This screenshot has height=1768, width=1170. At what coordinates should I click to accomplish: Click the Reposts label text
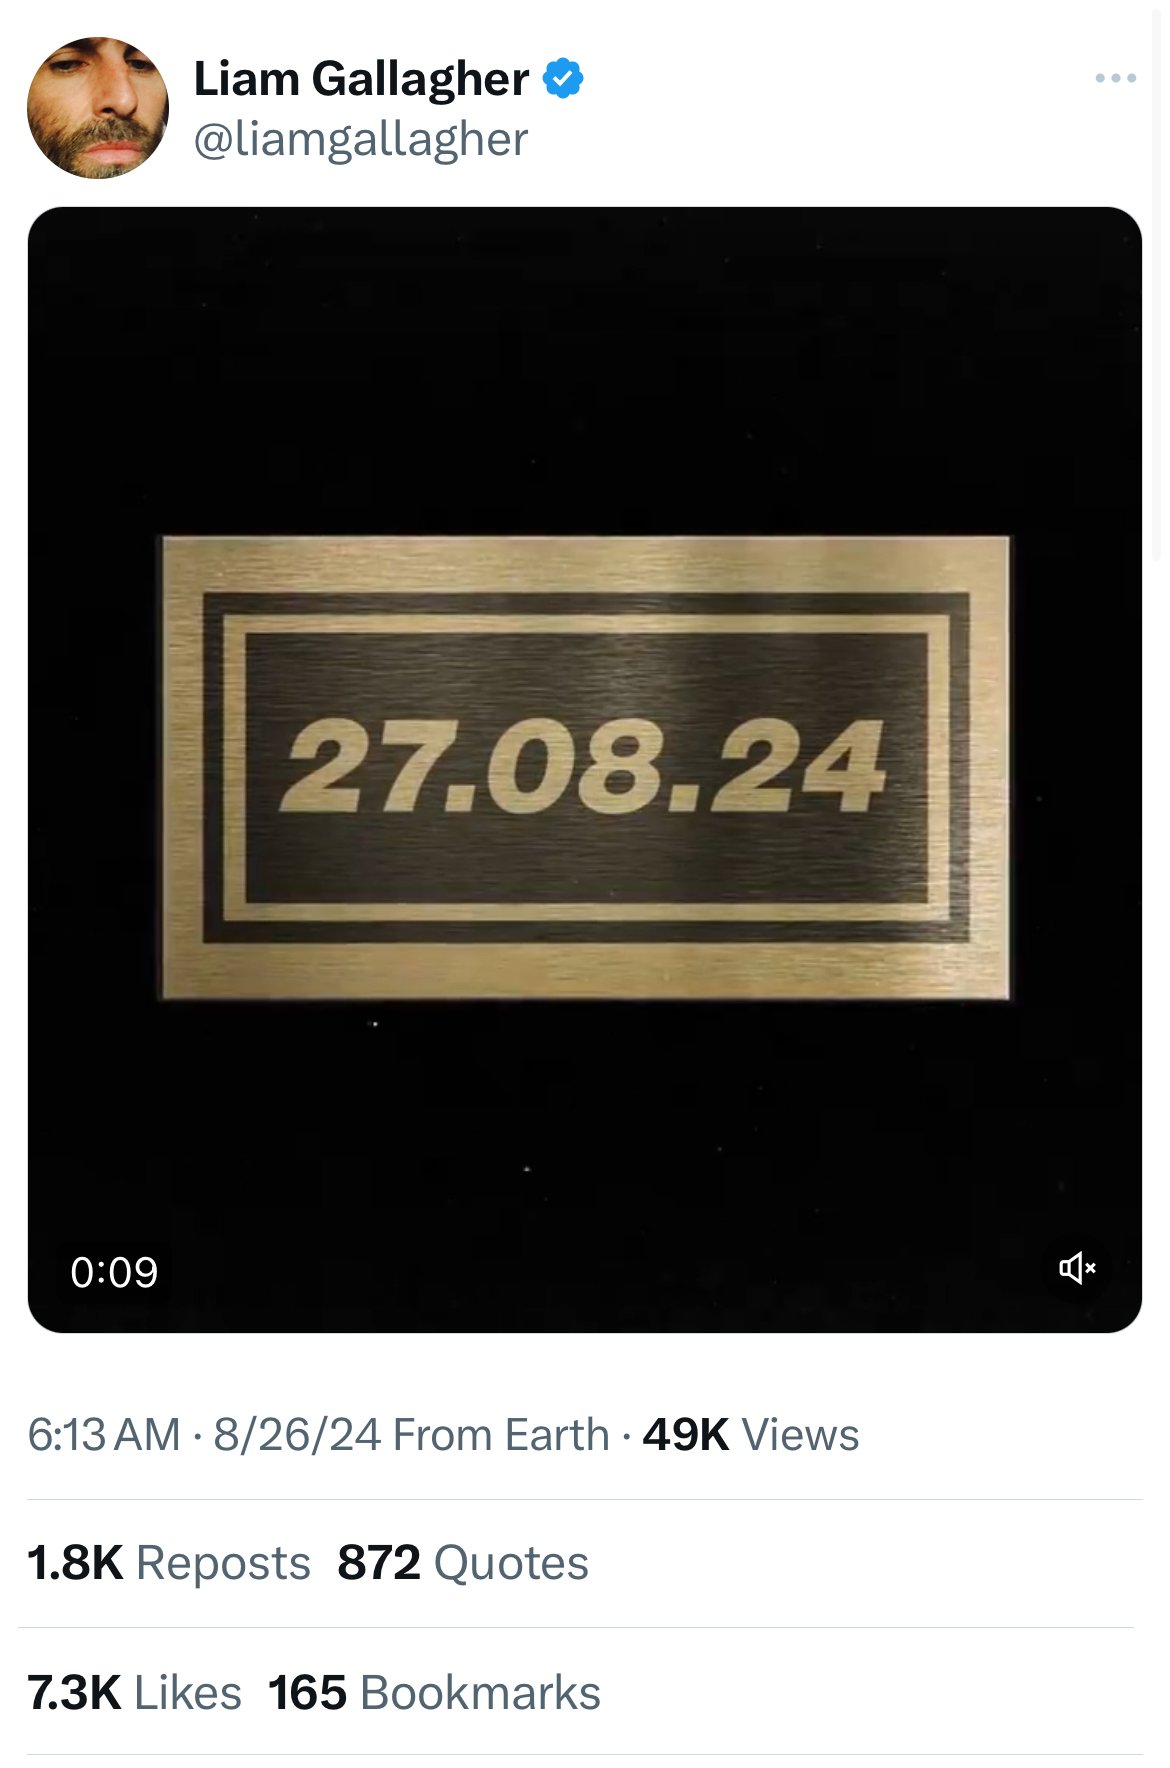coord(223,1563)
